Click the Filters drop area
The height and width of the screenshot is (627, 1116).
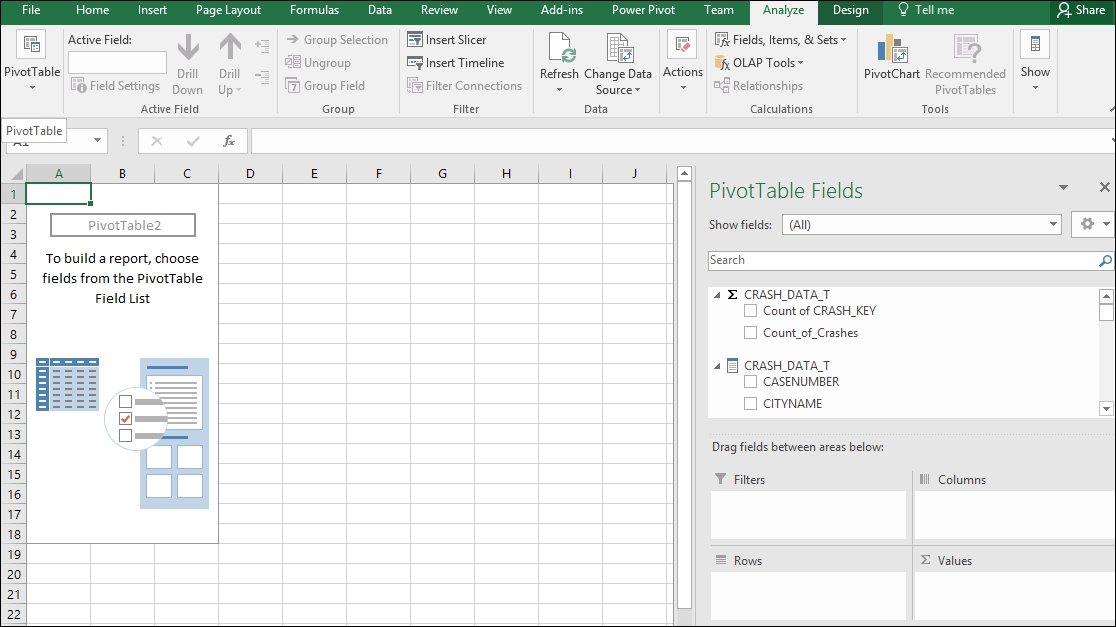pyautogui.click(x=809, y=516)
